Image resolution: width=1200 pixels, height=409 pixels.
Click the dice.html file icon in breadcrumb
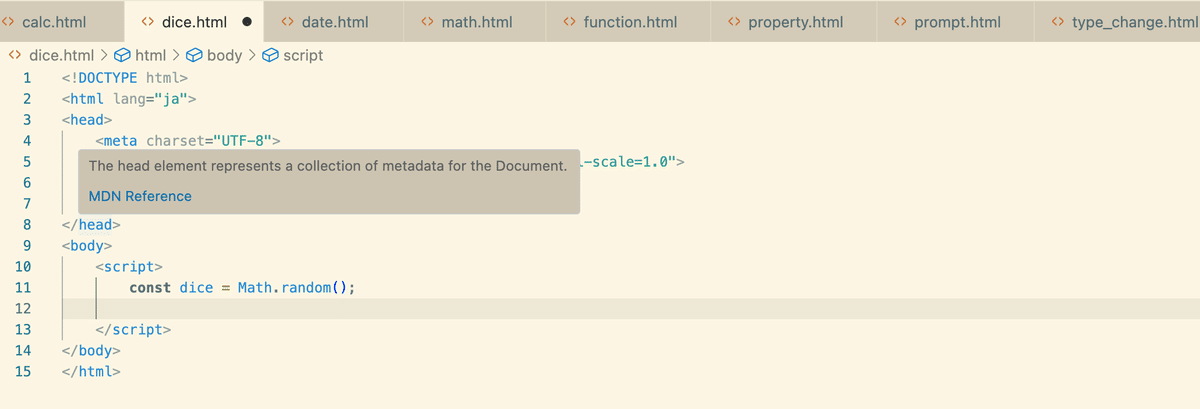(x=15, y=55)
